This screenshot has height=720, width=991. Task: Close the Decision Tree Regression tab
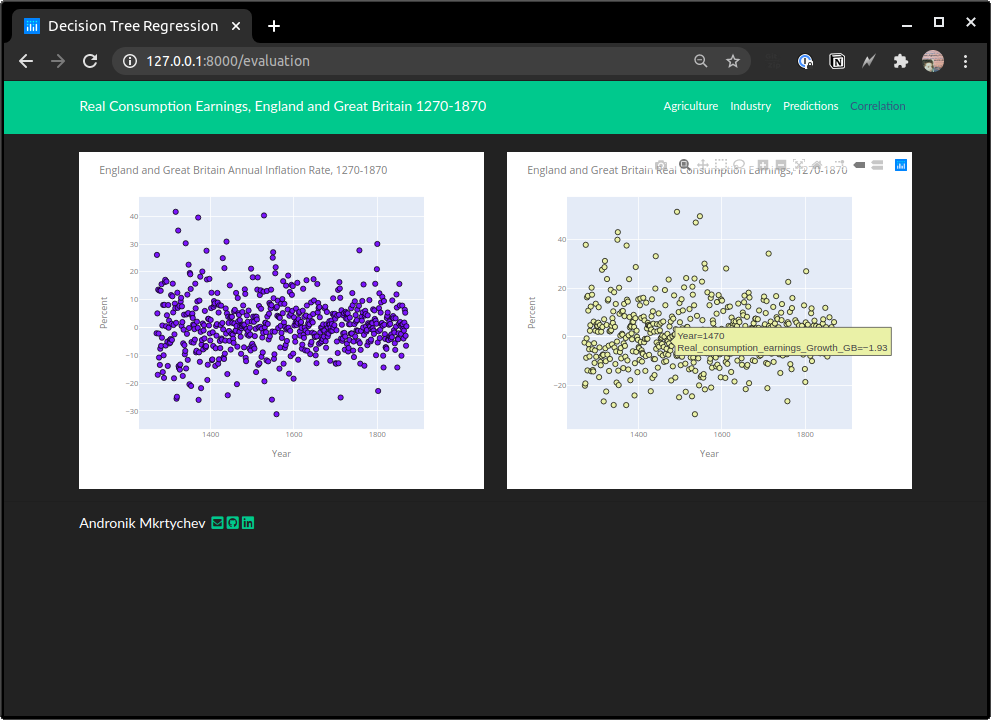(x=236, y=26)
